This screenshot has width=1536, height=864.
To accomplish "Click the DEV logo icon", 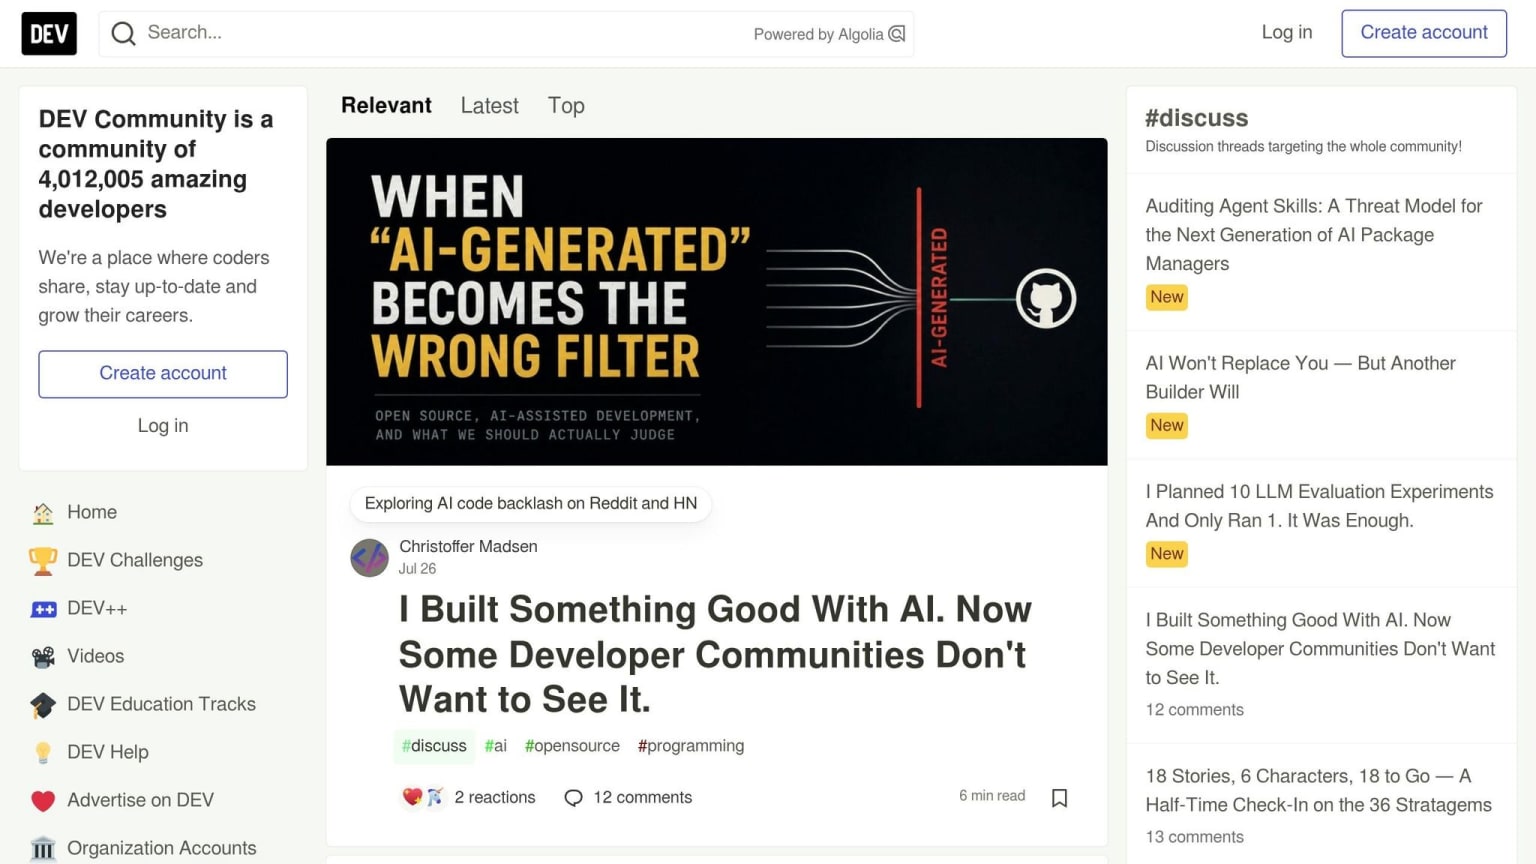I will click(x=49, y=34).
